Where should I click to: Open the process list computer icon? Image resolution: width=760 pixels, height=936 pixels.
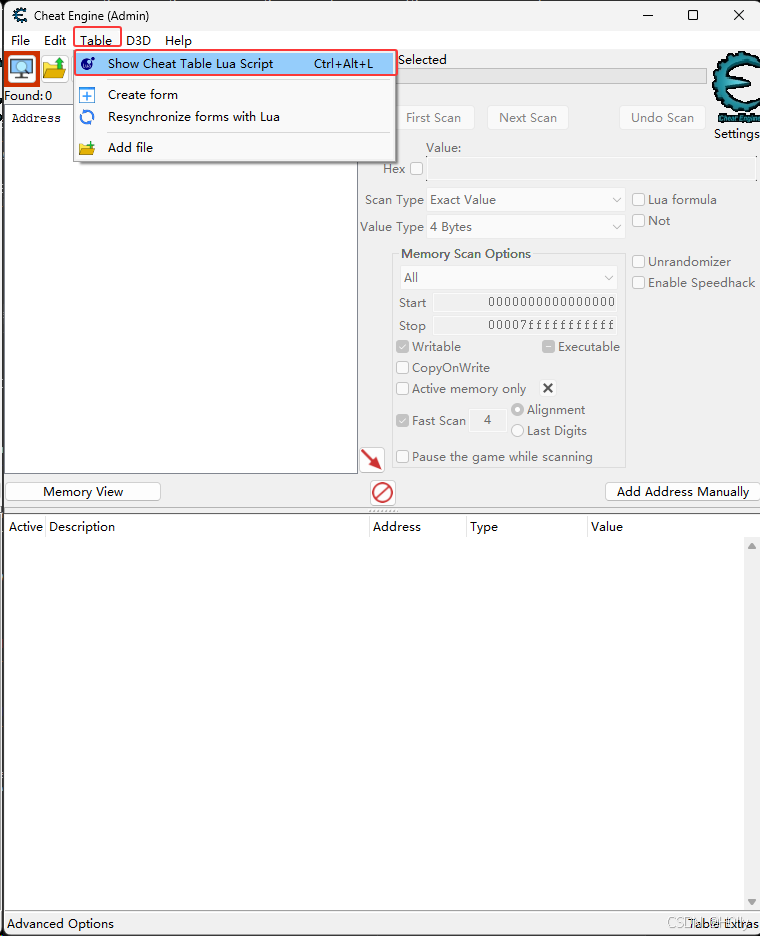pyautogui.click(x=21, y=69)
